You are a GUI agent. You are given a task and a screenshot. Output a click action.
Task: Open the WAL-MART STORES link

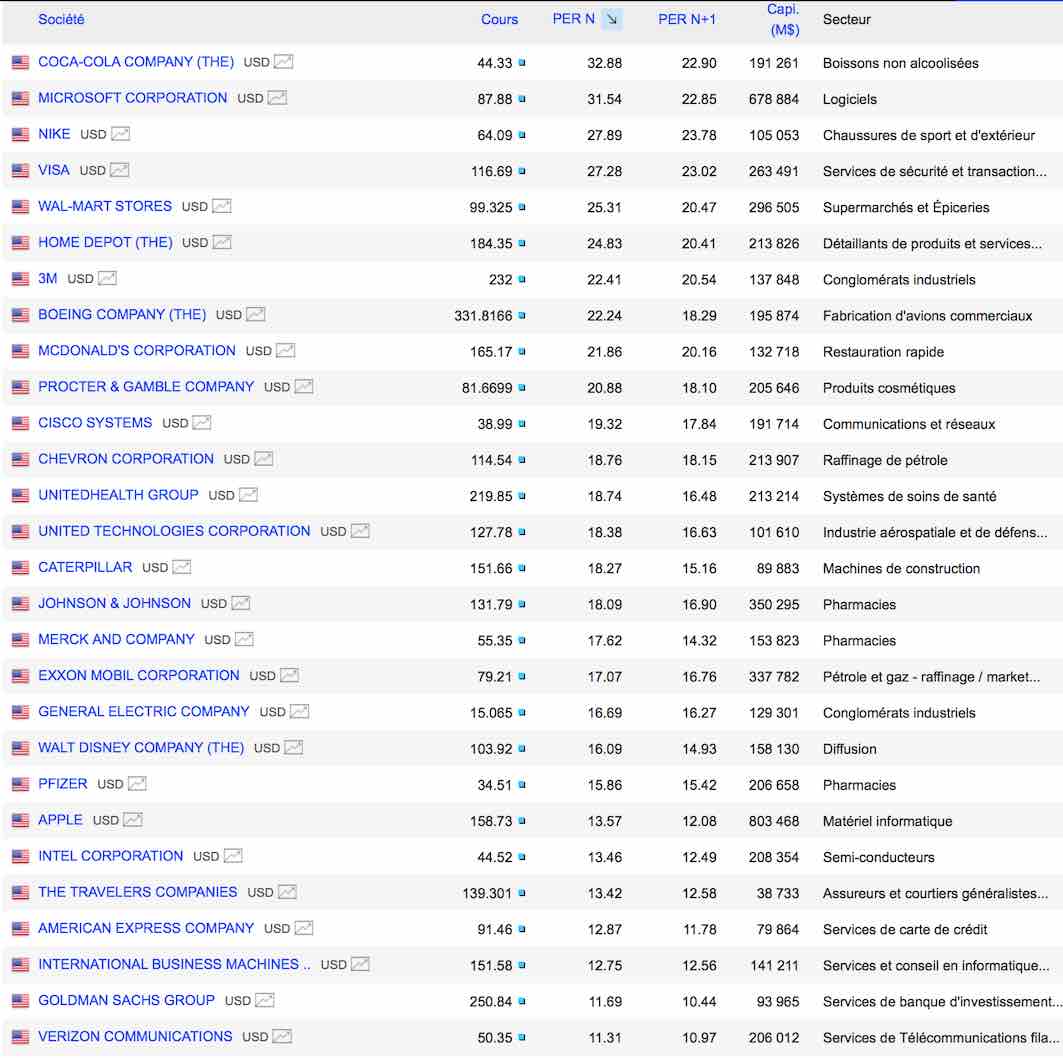coord(105,205)
